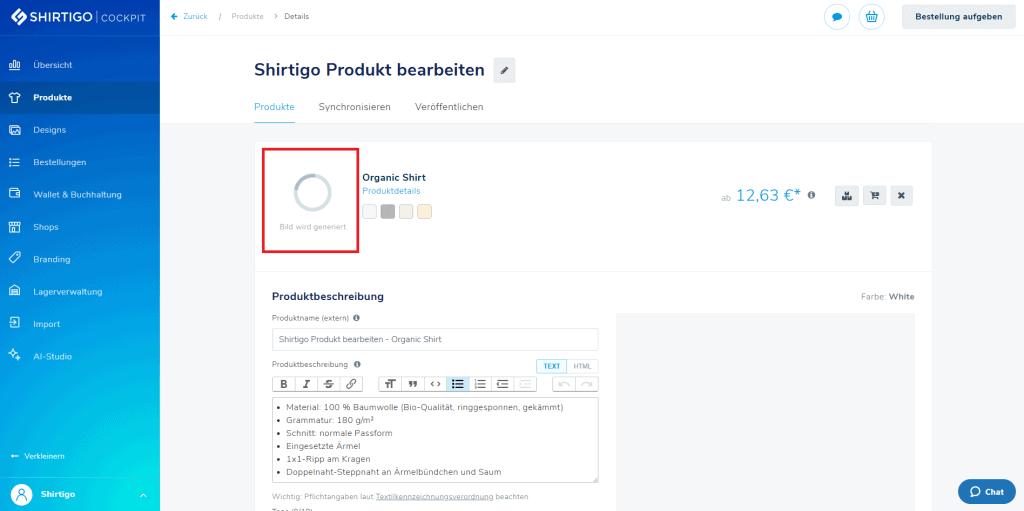Toggle bold formatting in the description editor
The height and width of the screenshot is (511, 1024).
click(283, 384)
